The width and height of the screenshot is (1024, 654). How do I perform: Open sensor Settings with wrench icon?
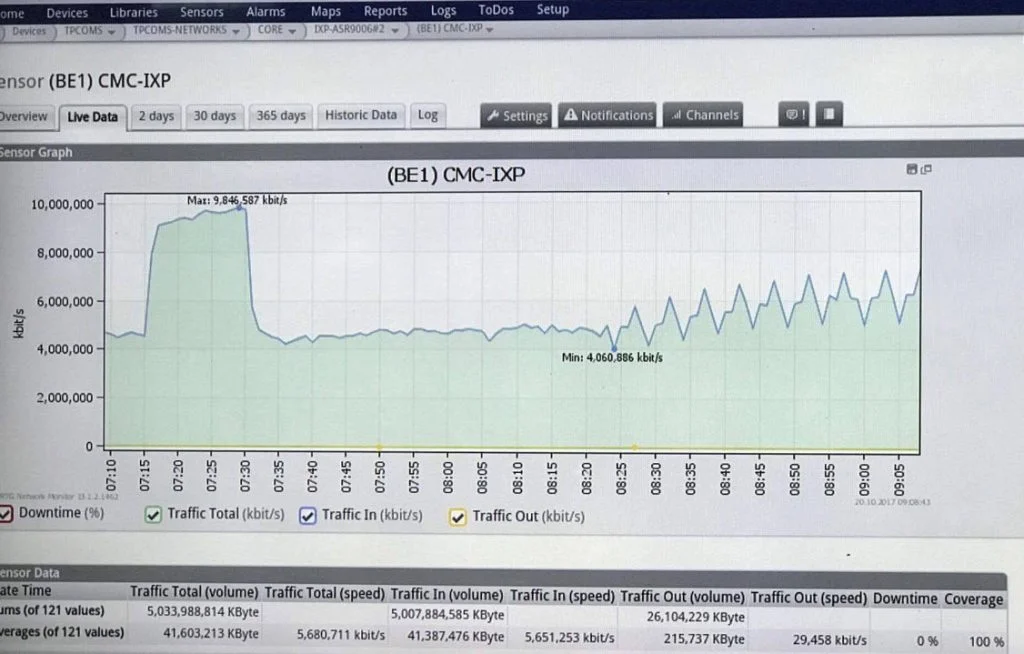[x=516, y=115]
